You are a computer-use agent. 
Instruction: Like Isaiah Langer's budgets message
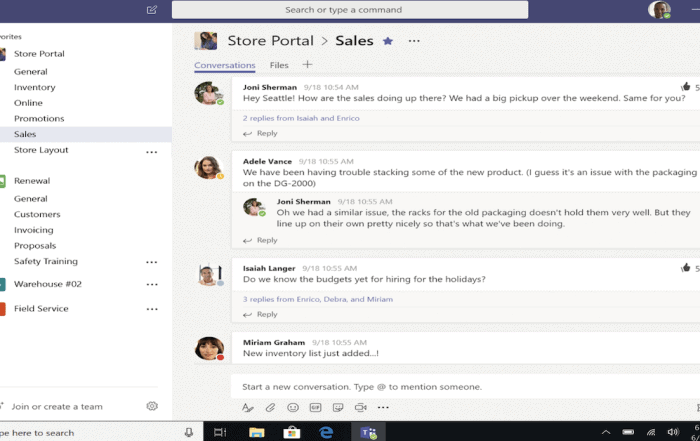click(x=686, y=267)
